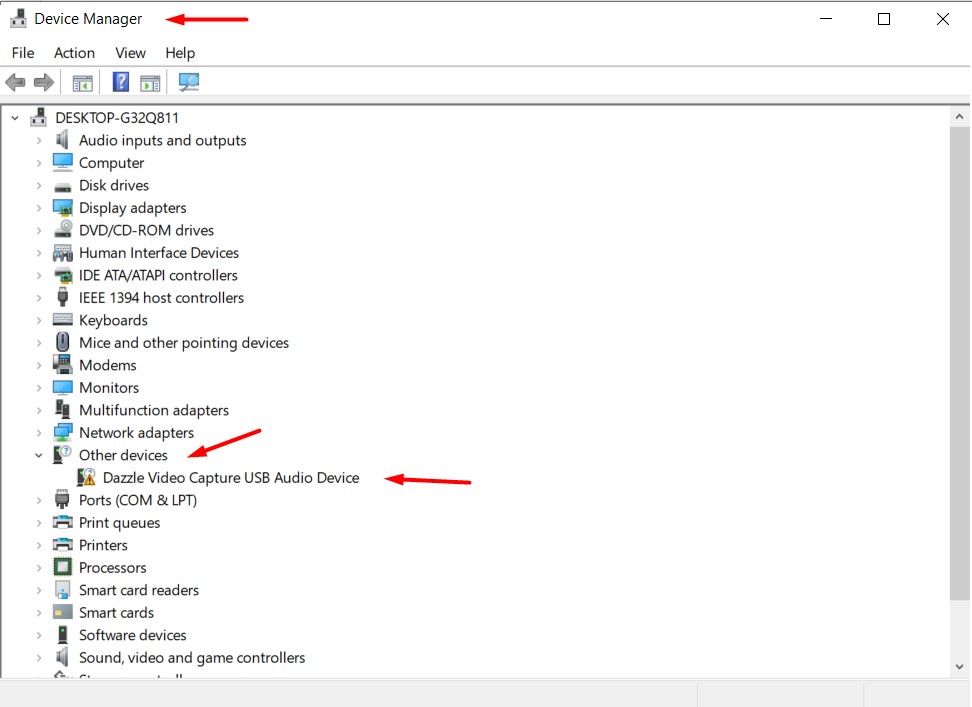This screenshot has height=707, width=972.
Task: Select the Disk drives label
Action: tap(113, 185)
